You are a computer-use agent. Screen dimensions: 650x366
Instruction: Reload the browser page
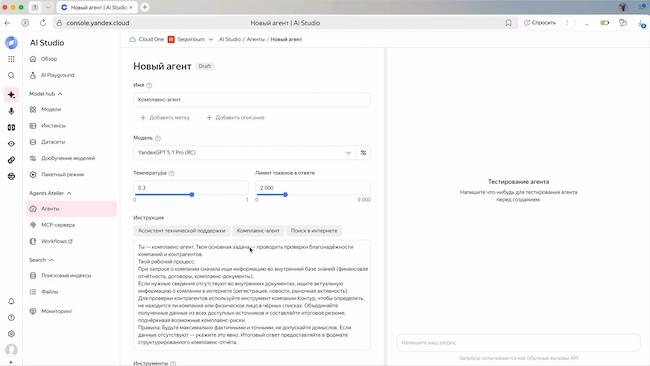point(43,23)
